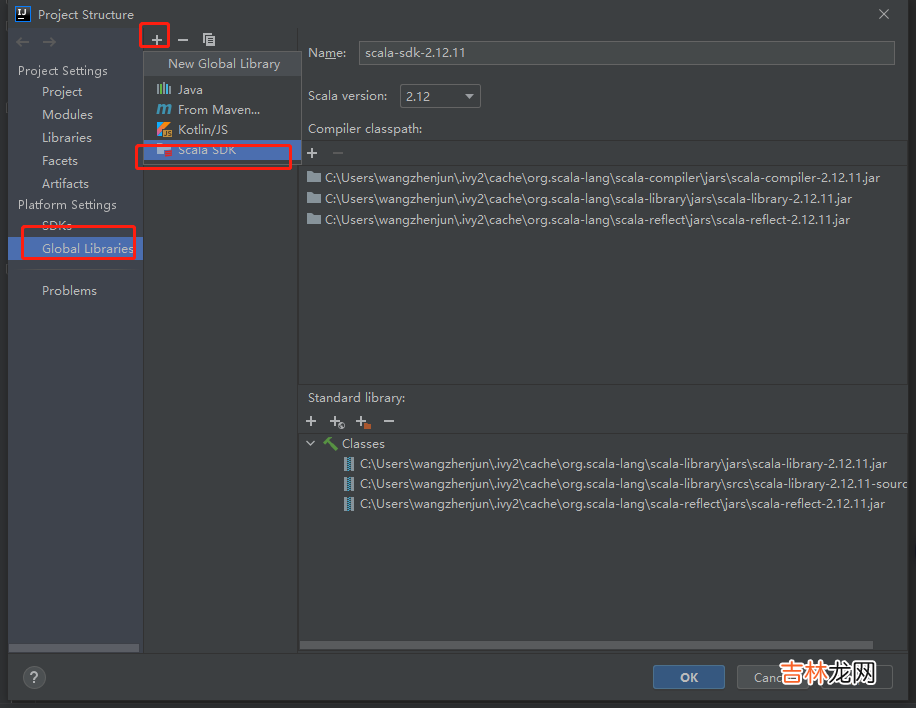Click the remove library minus icon
This screenshot has width=916, height=708.
pos(182,40)
